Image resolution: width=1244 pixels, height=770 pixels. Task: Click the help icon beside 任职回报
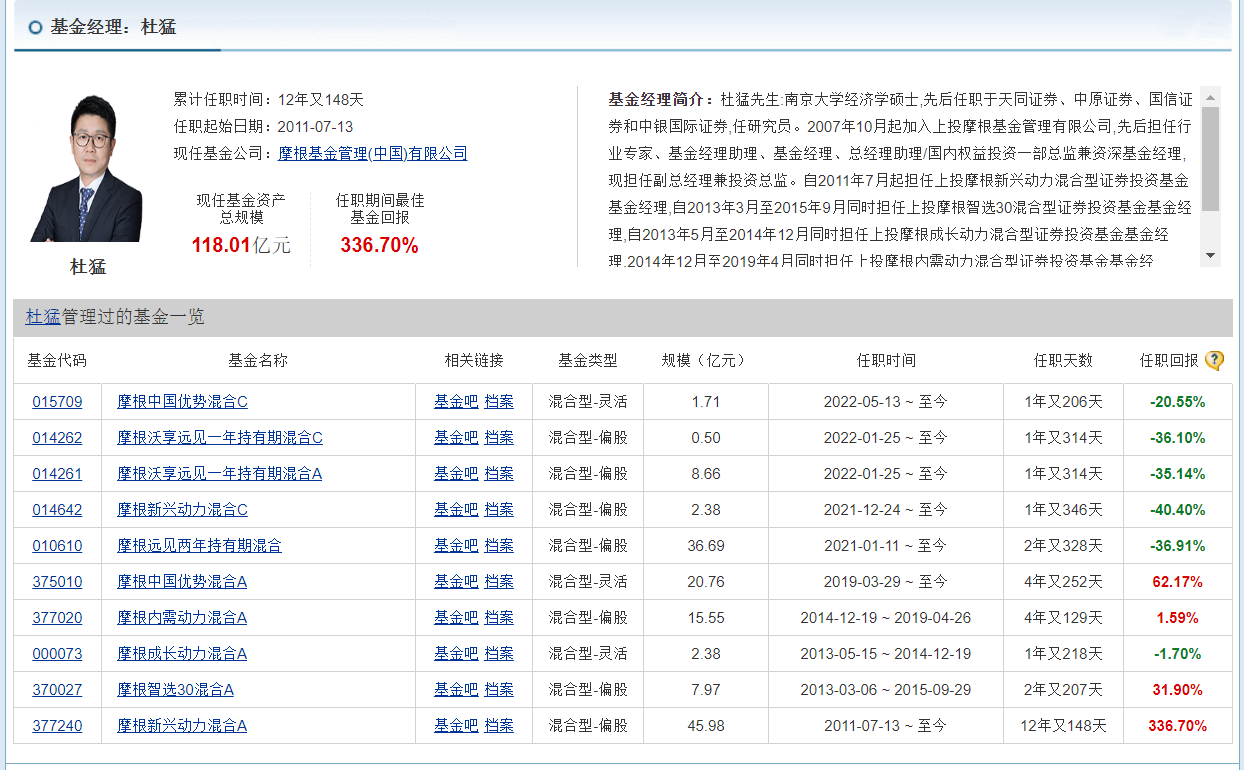click(x=1214, y=361)
